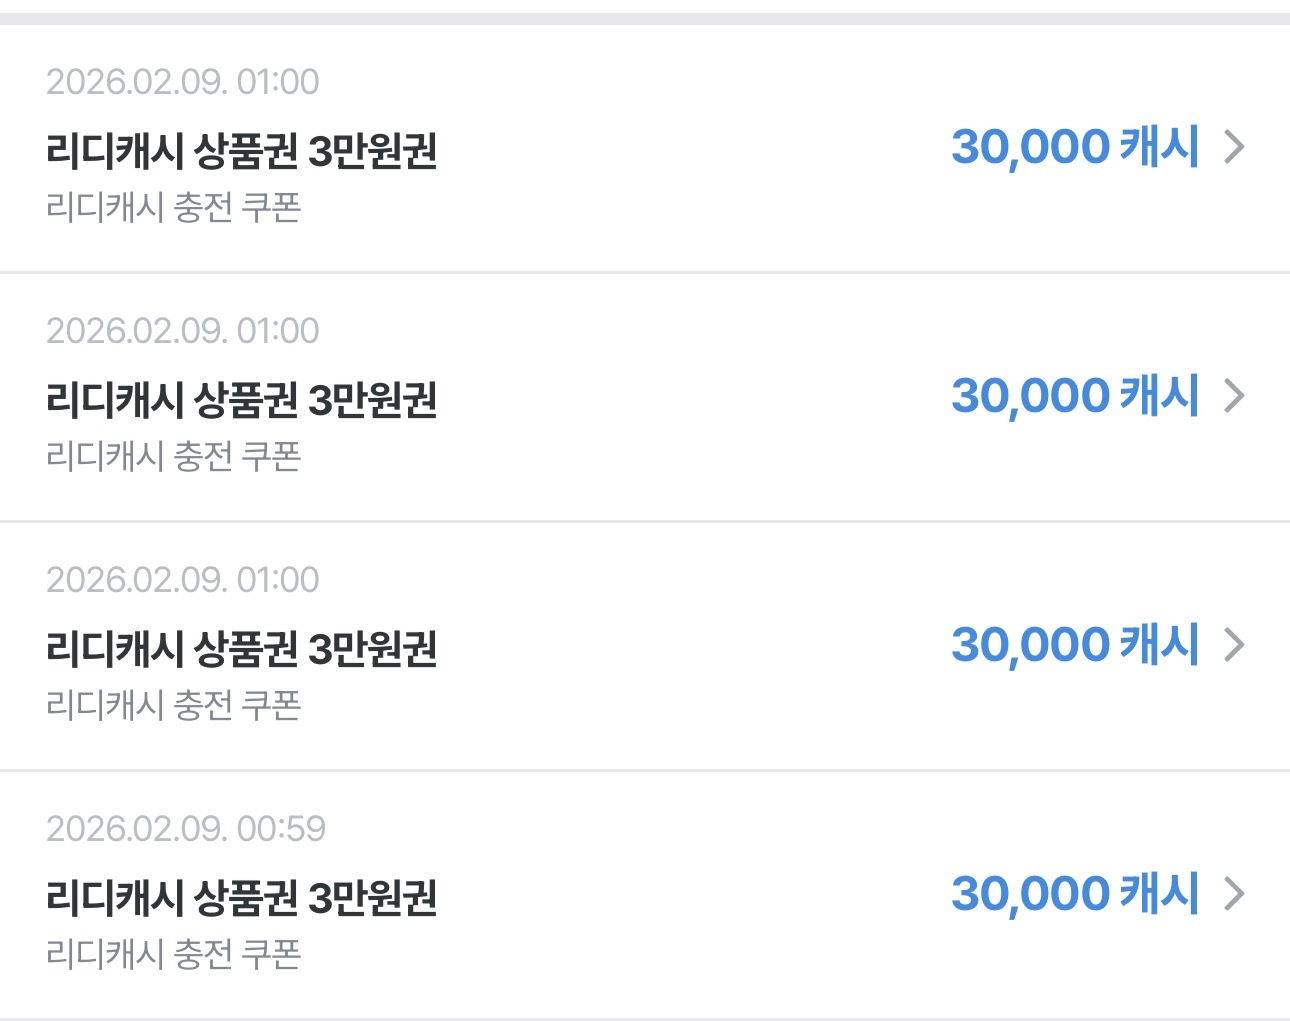Click the topmost 2026.02.09. 01:00 timestamp
The image size is (1290, 1021).
pos(183,82)
